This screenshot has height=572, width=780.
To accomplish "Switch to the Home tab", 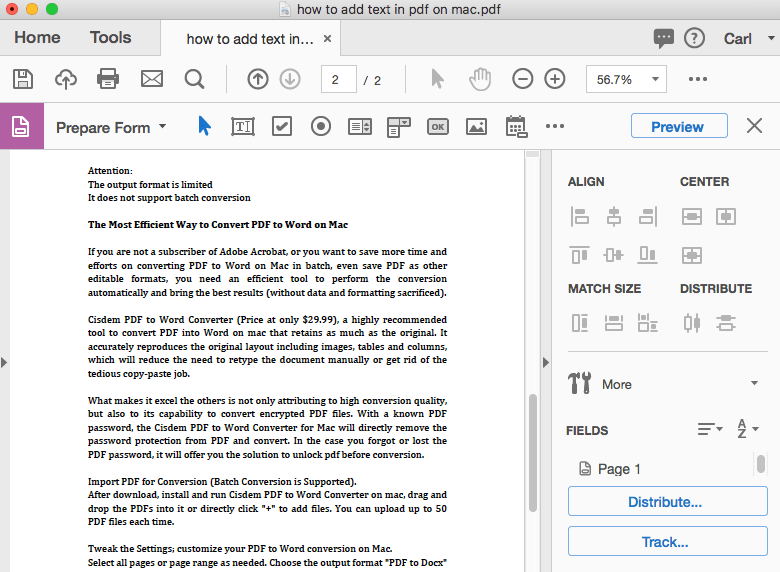I will tap(37, 38).
